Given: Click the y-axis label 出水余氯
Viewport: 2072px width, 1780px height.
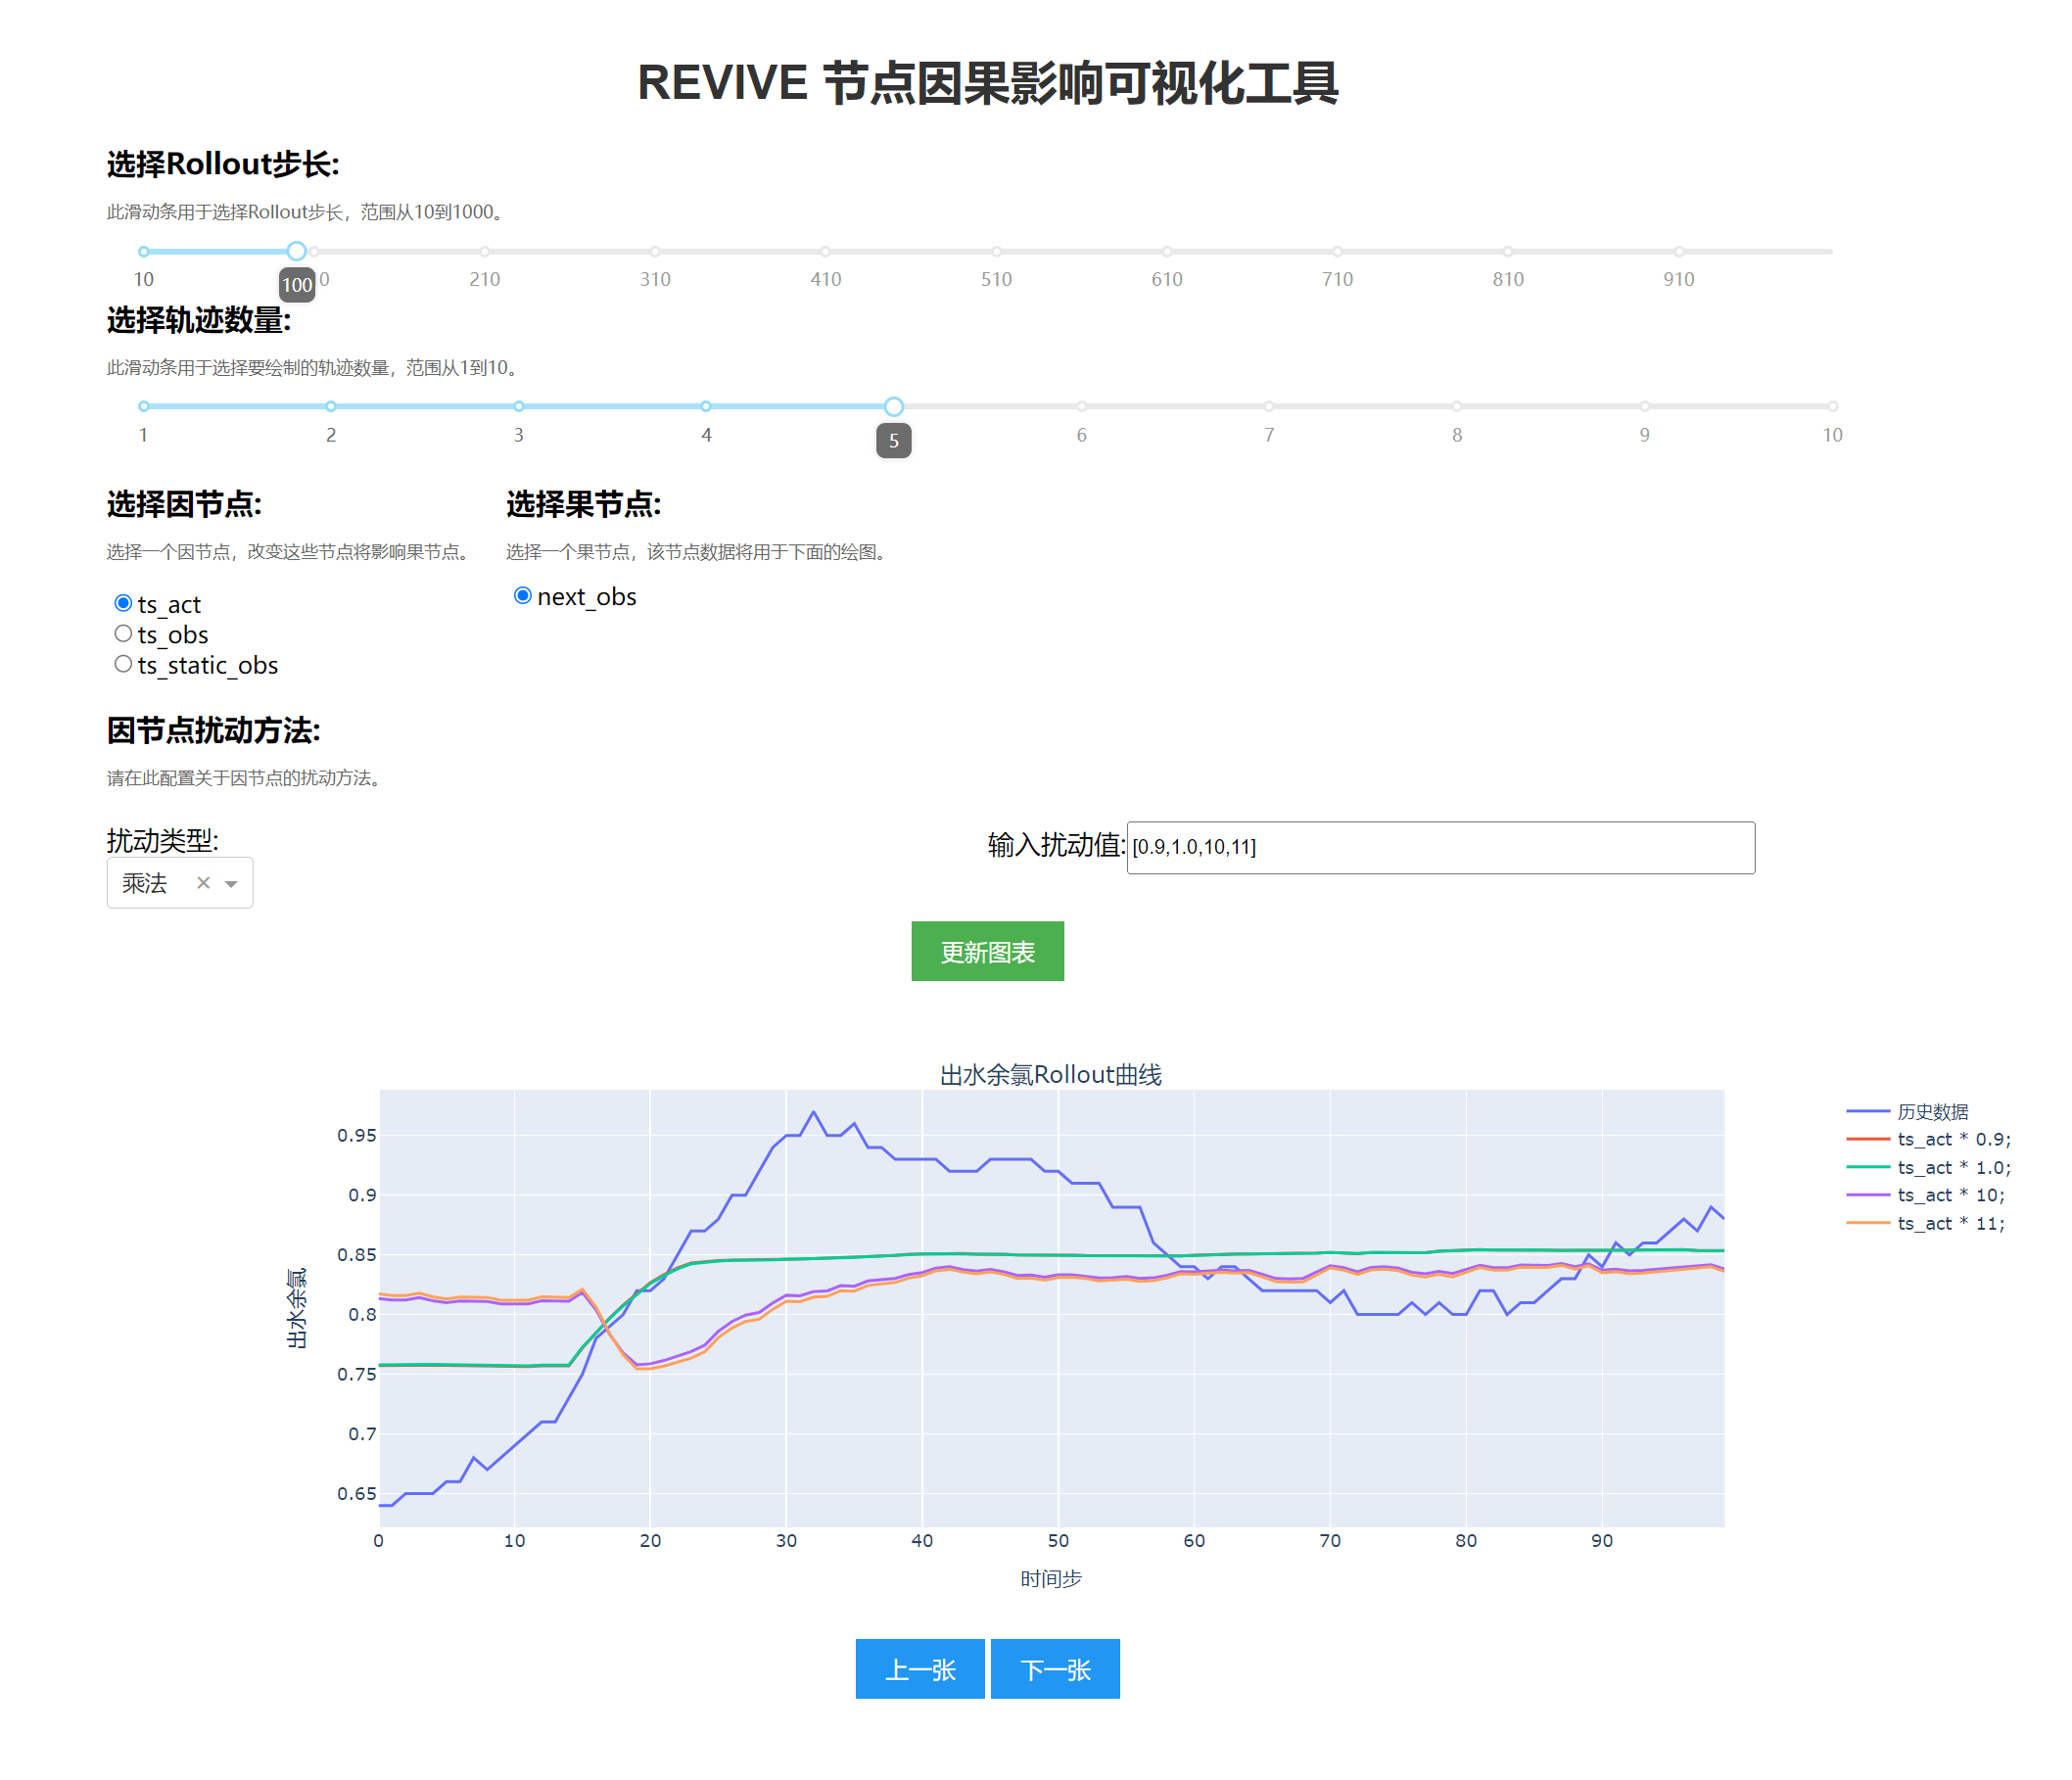Looking at the screenshot, I should (296, 1308).
